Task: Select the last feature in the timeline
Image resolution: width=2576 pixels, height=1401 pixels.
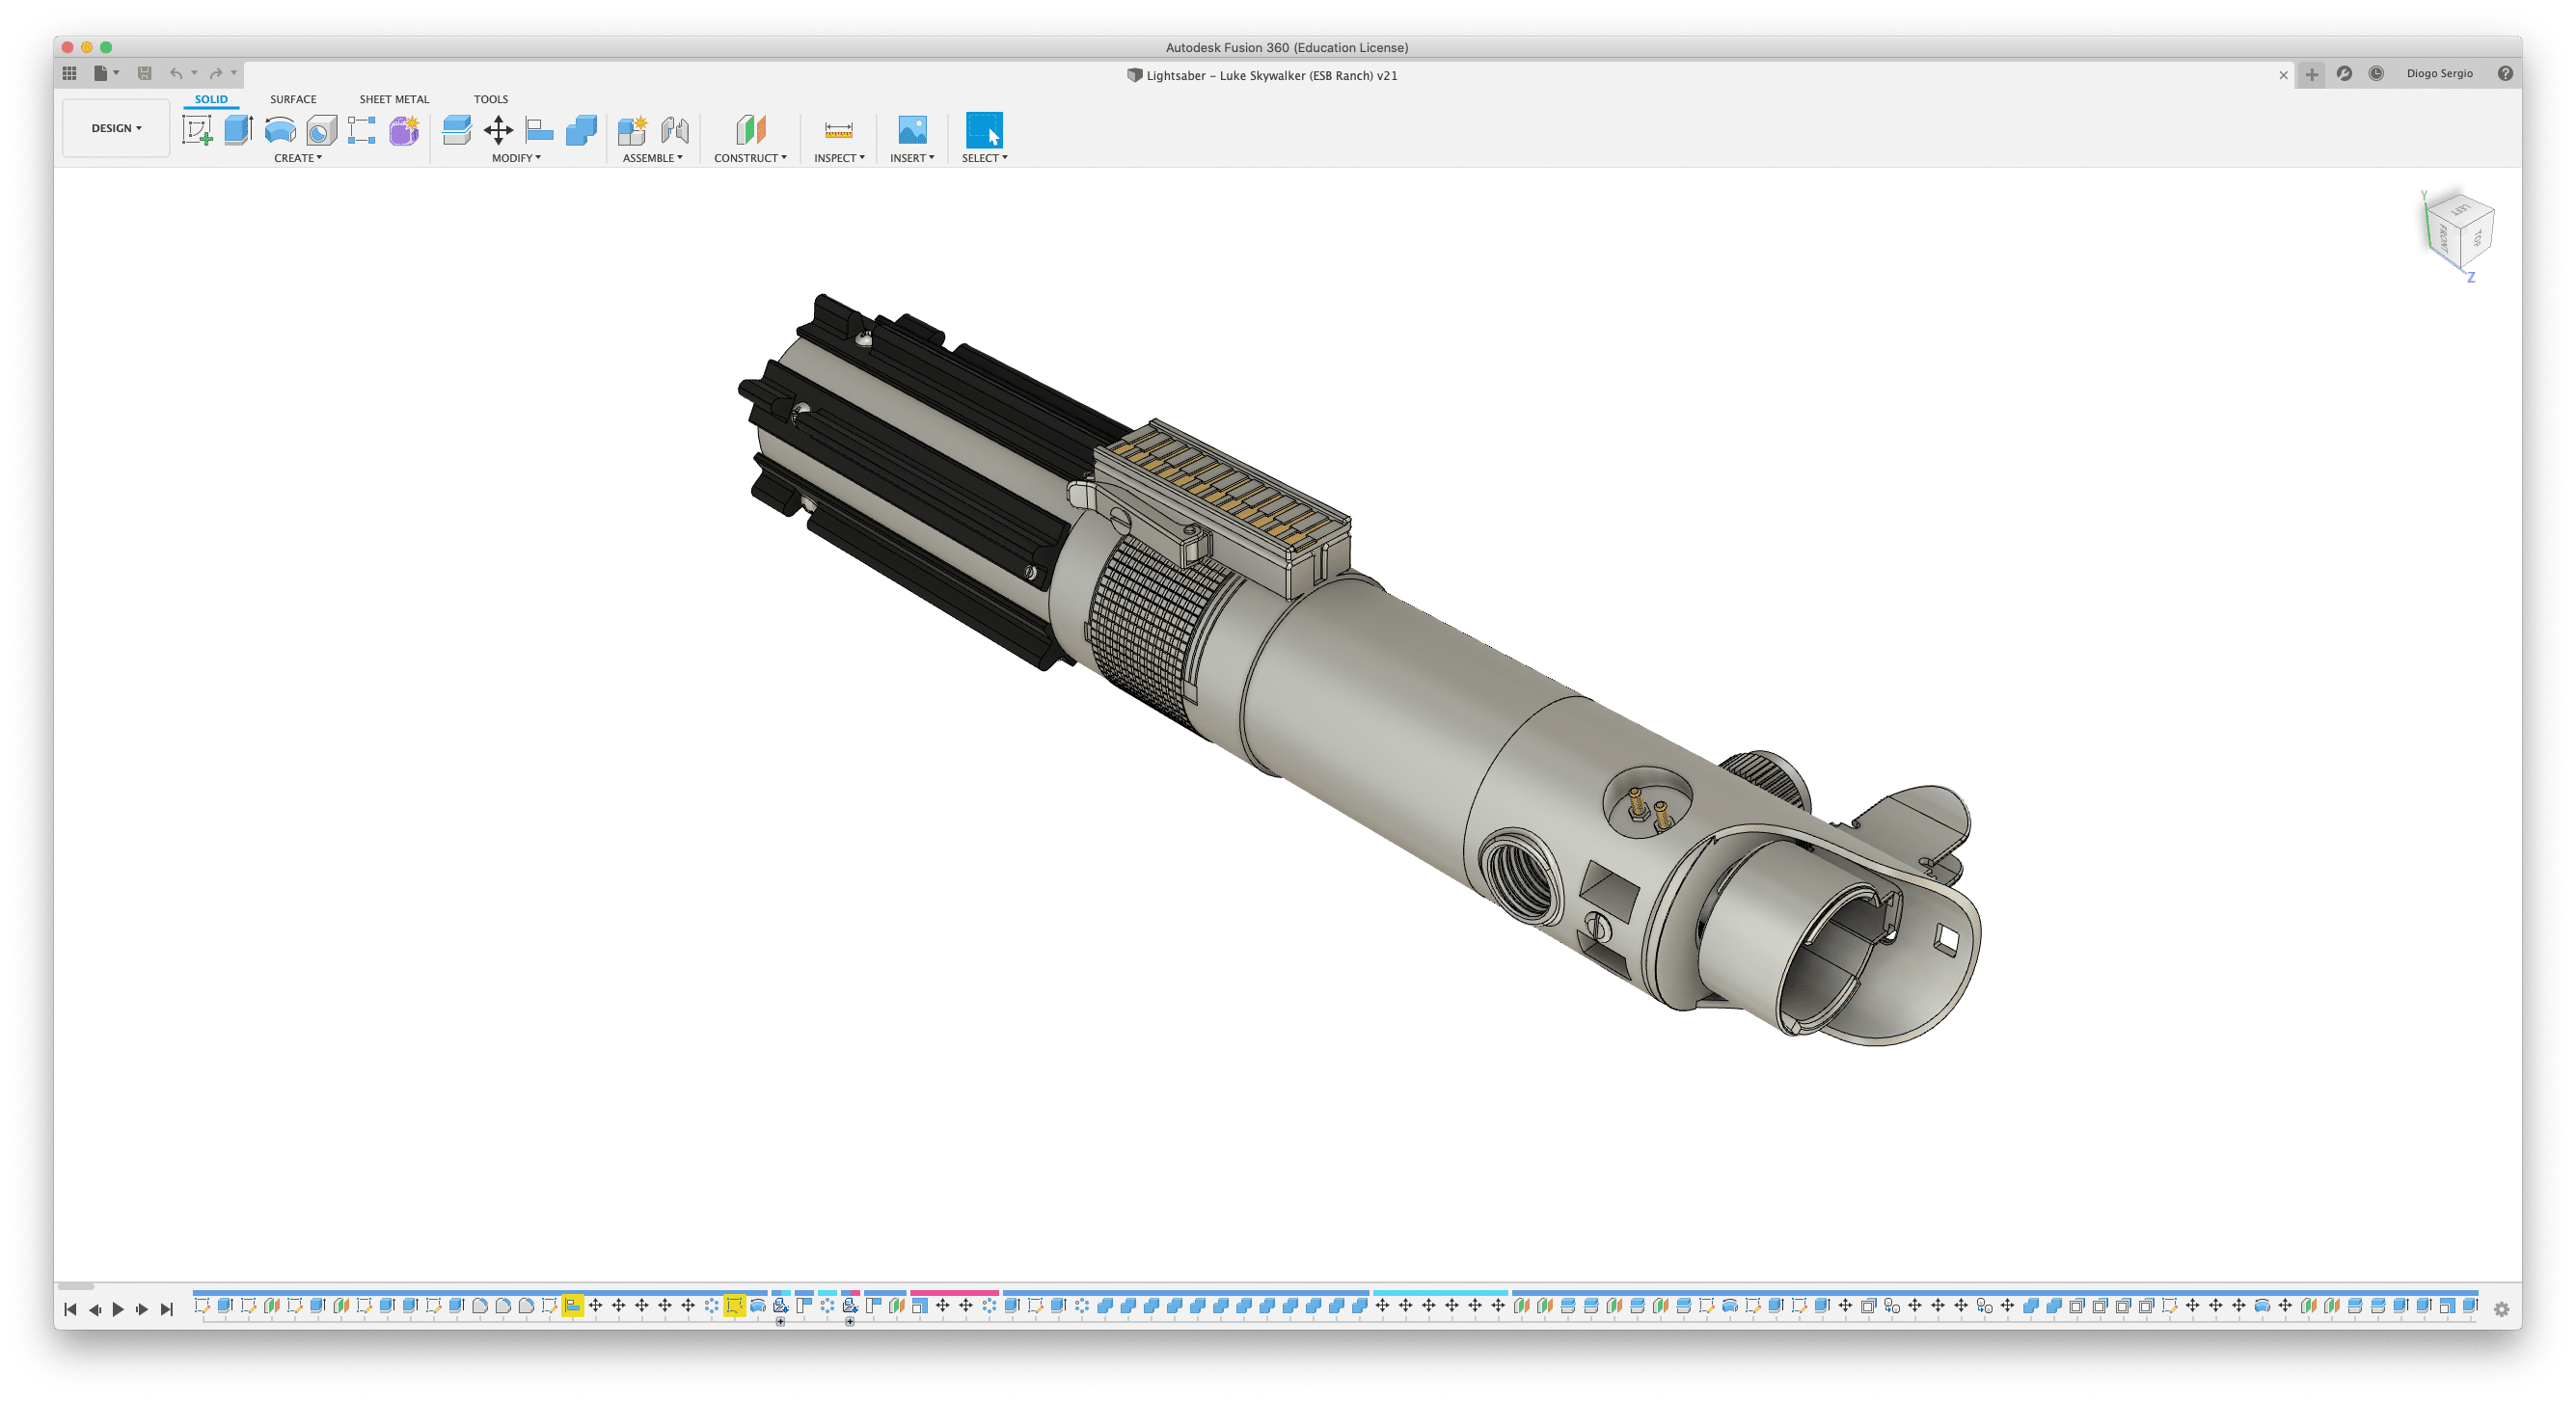Action: pos(2469,1305)
